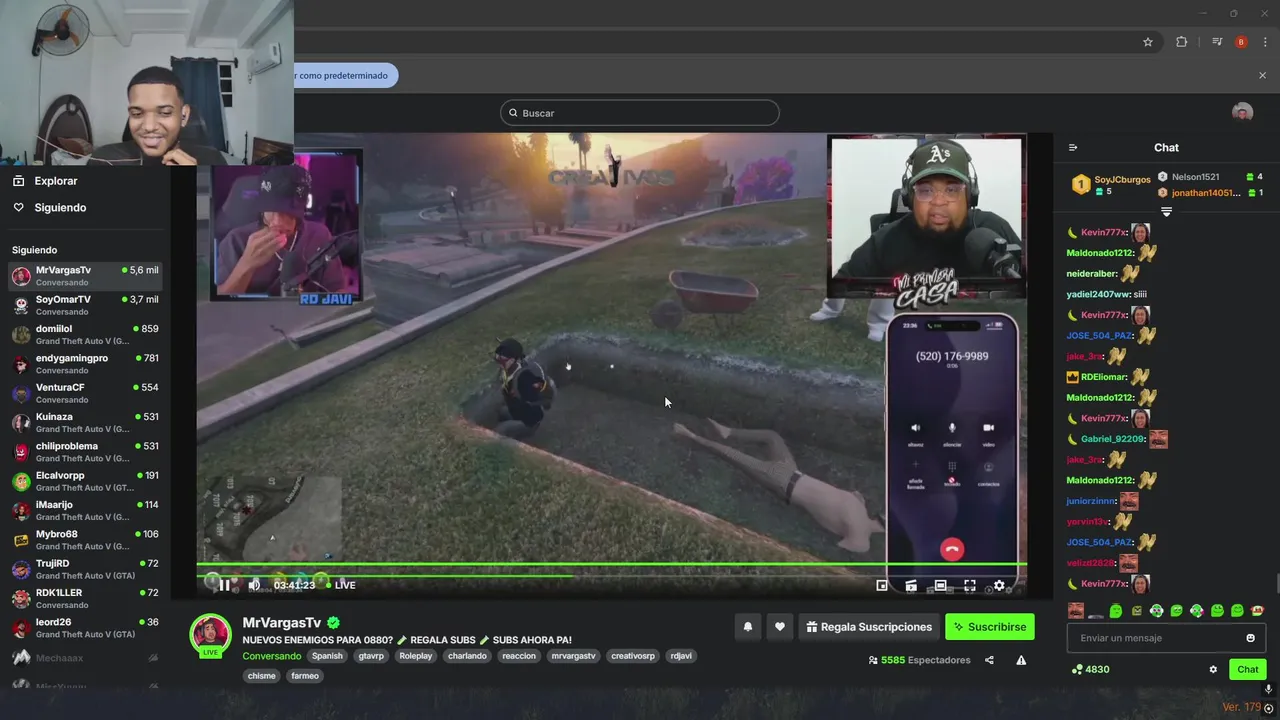This screenshot has height=720, width=1280.
Task: Toggle the notification bell for MrVargasTv
Action: (x=747, y=627)
